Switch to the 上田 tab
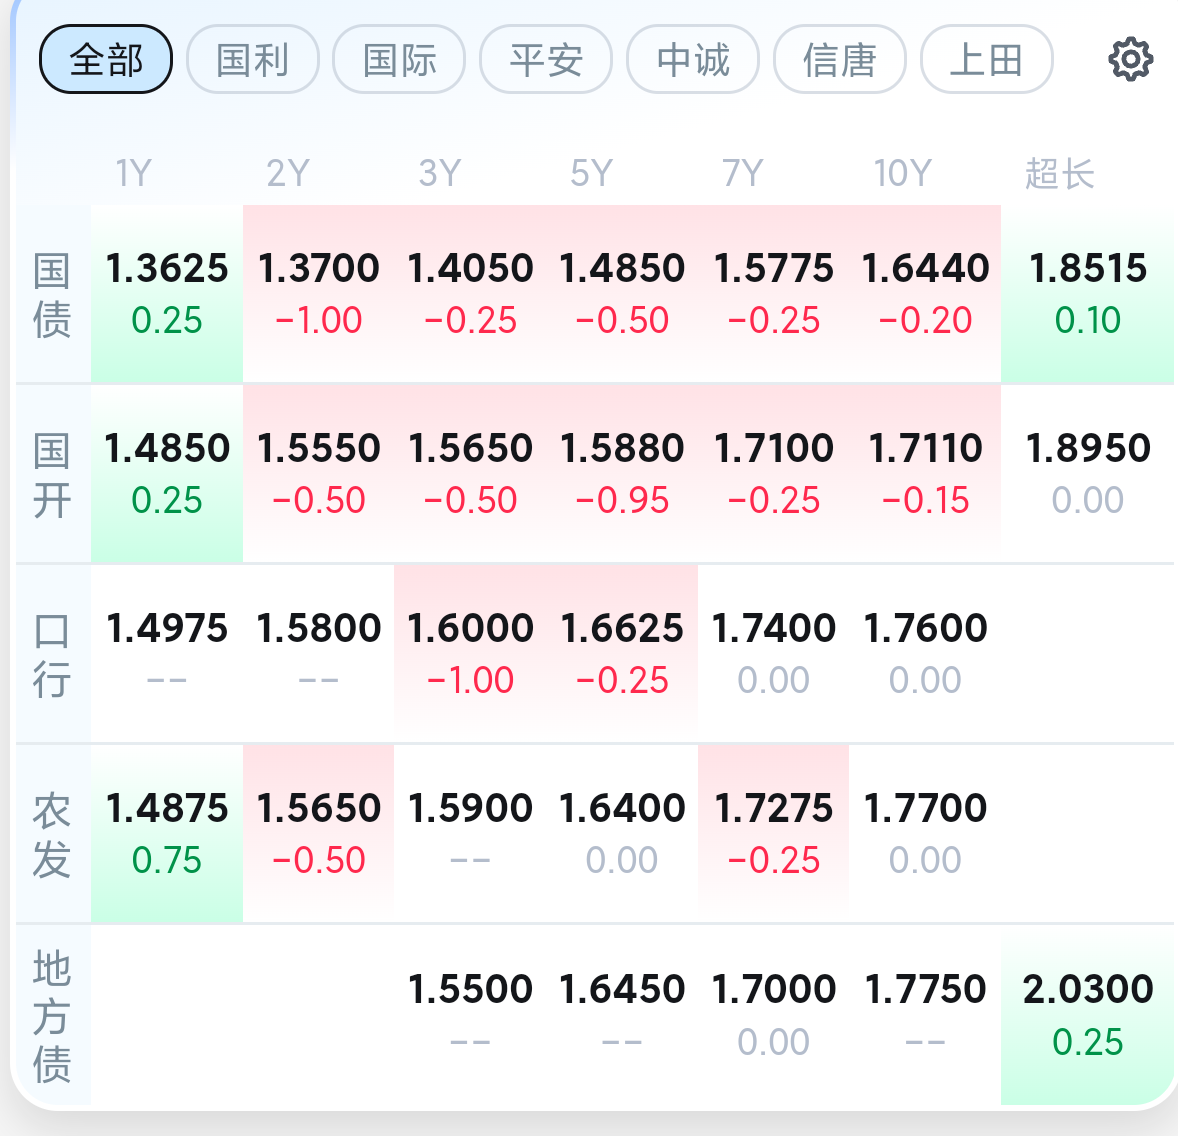1178x1136 pixels. (x=986, y=59)
